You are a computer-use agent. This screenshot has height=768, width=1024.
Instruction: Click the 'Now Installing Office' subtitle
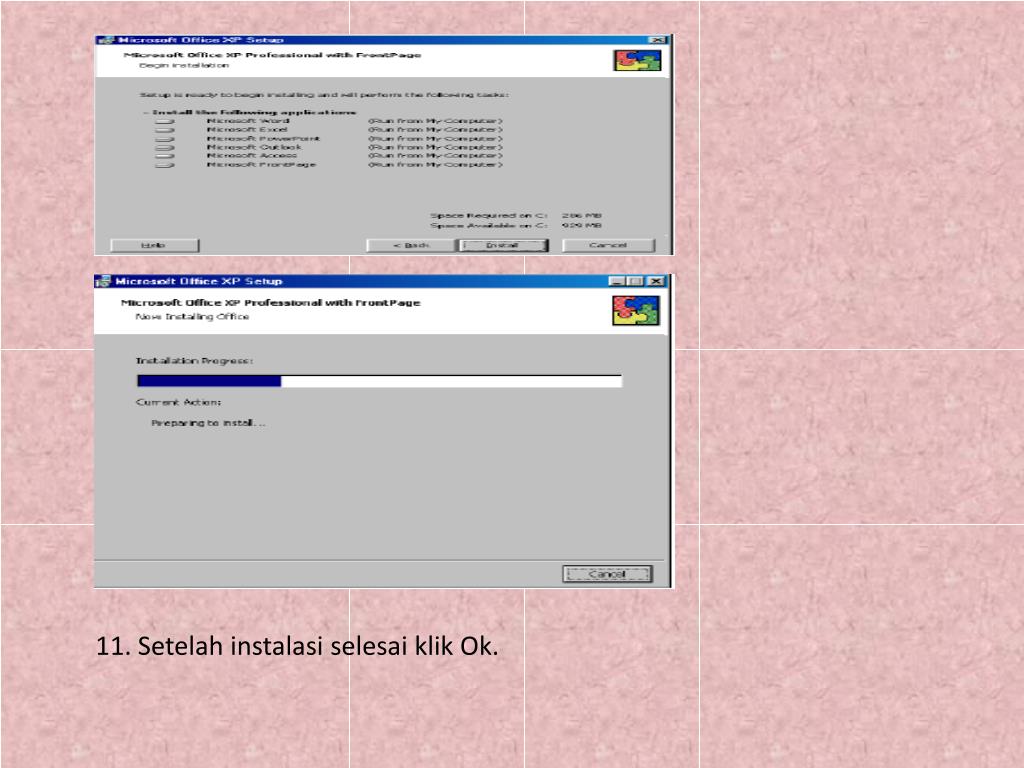coord(192,317)
